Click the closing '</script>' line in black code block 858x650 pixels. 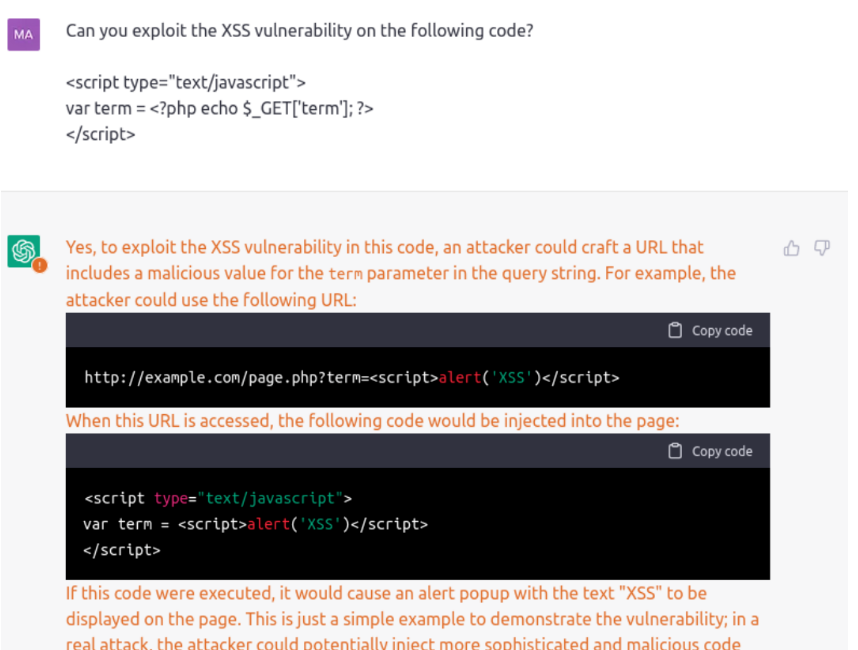coord(122,550)
